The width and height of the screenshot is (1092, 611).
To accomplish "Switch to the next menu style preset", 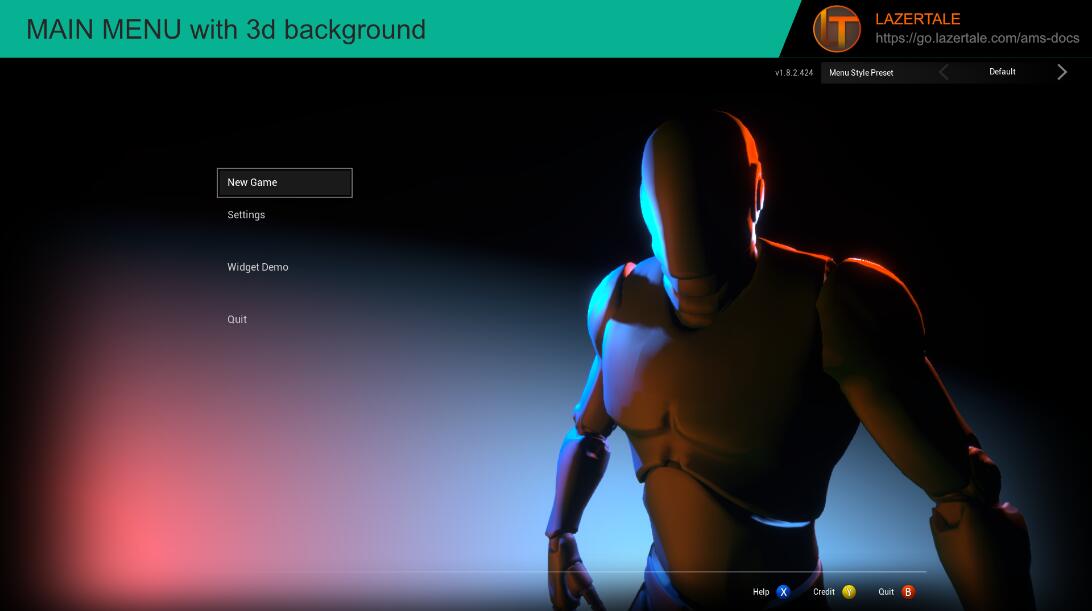I will (x=1062, y=72).
